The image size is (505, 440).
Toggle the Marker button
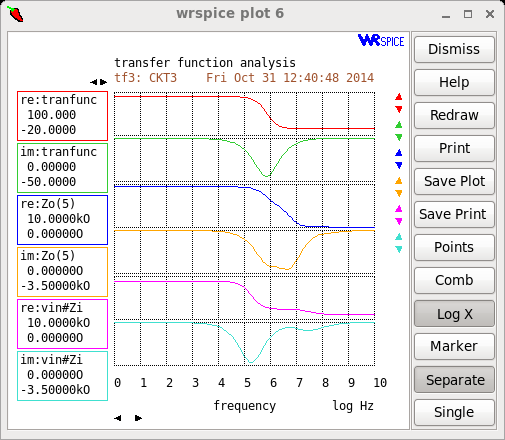coord(454,347)
